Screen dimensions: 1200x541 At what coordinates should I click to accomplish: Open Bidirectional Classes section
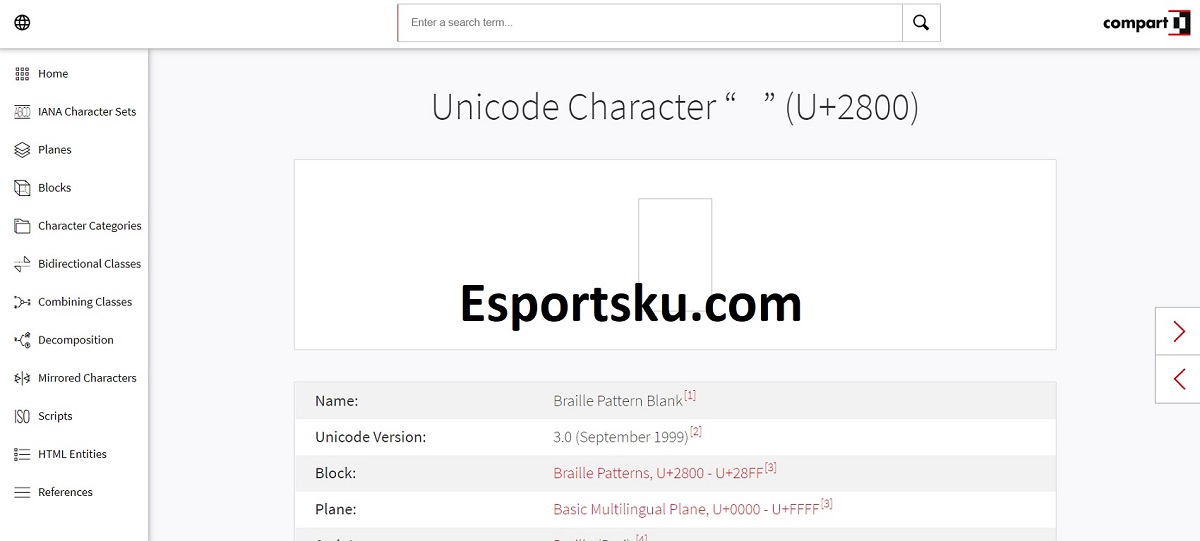point(90,264)
